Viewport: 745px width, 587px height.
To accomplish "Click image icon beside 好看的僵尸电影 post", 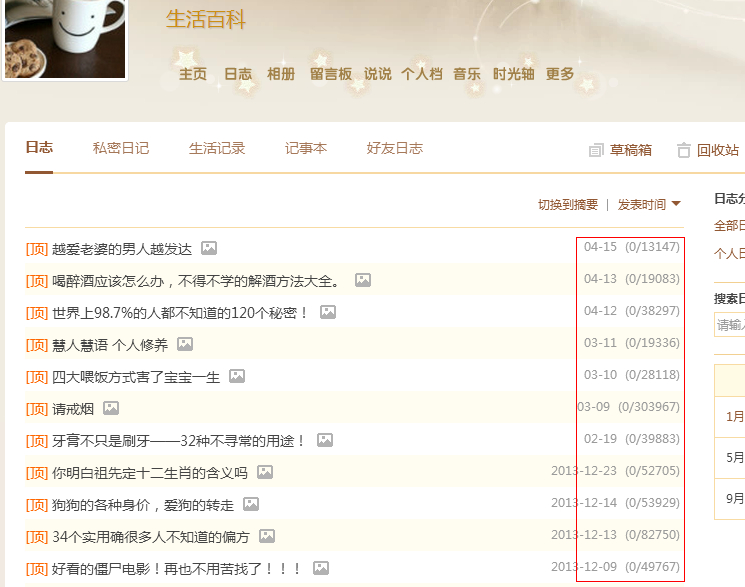I will point(321,568).
